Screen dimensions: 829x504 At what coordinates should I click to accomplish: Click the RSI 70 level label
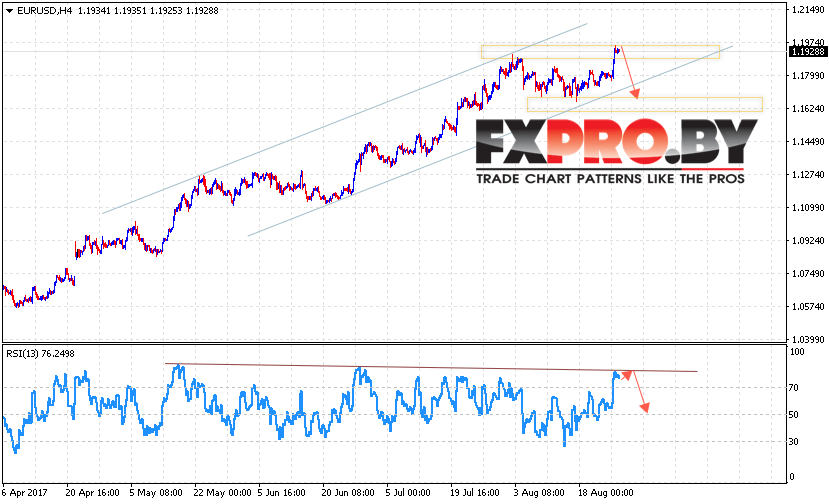[x=794, y=386]
